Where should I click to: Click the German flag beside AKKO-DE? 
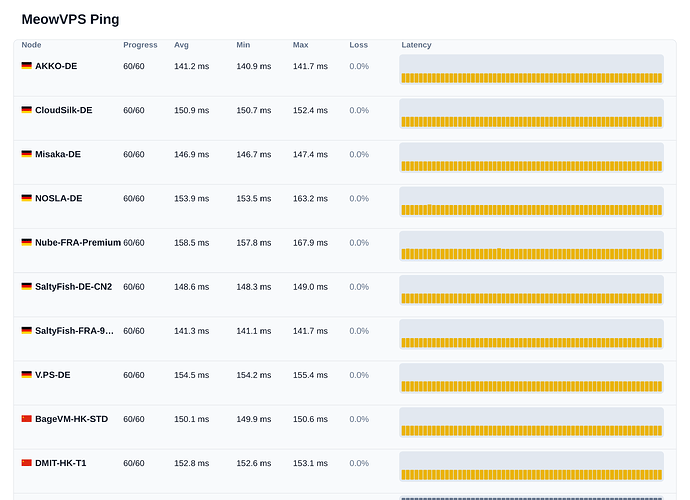click(26, 66)
